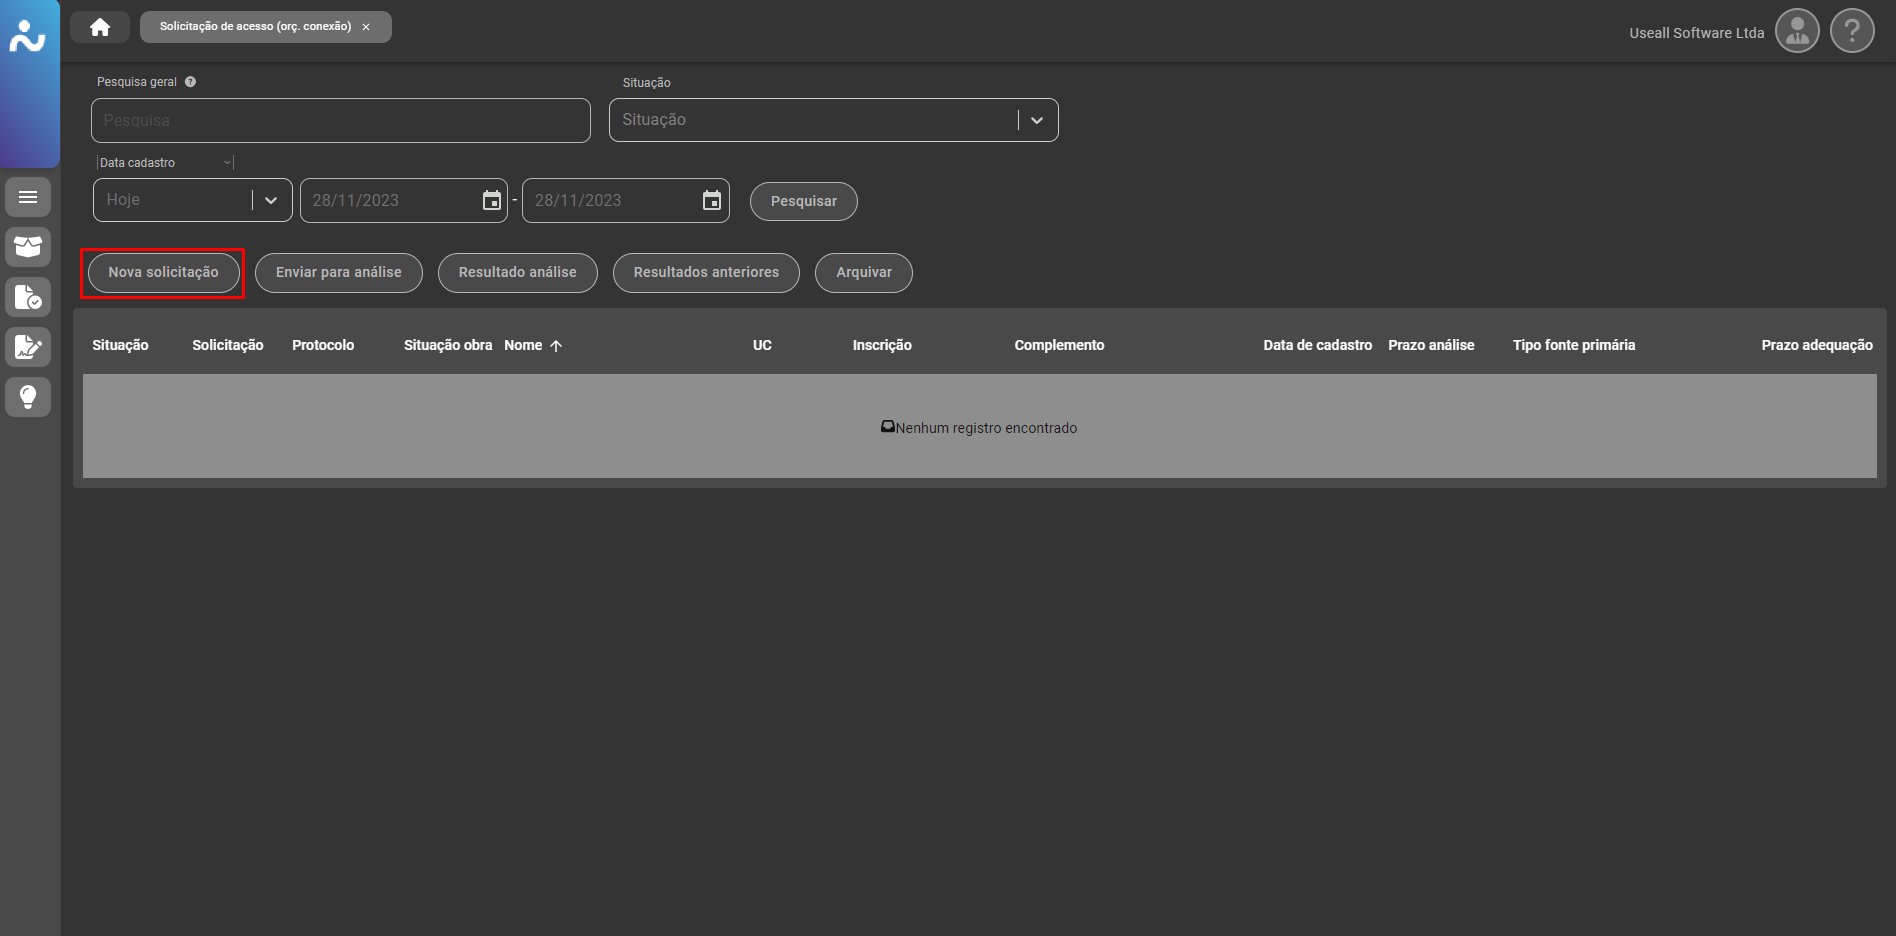Click the open box sidebar icon
The height and width of the screenshot is (936, 1896).
tap(28, 247)
